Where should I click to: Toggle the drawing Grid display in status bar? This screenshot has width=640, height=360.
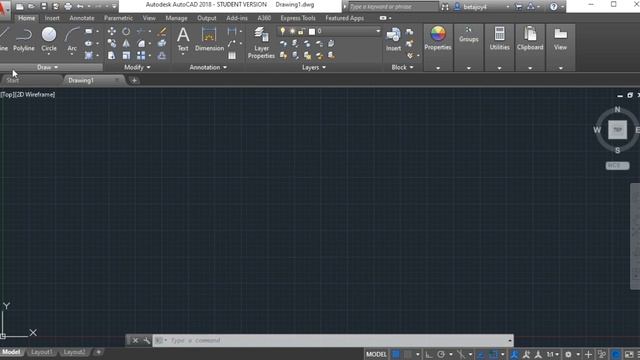tap(396, 354)
